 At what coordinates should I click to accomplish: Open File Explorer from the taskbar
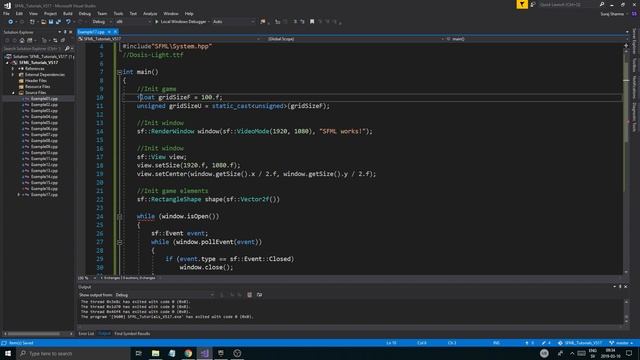(156, 353)
